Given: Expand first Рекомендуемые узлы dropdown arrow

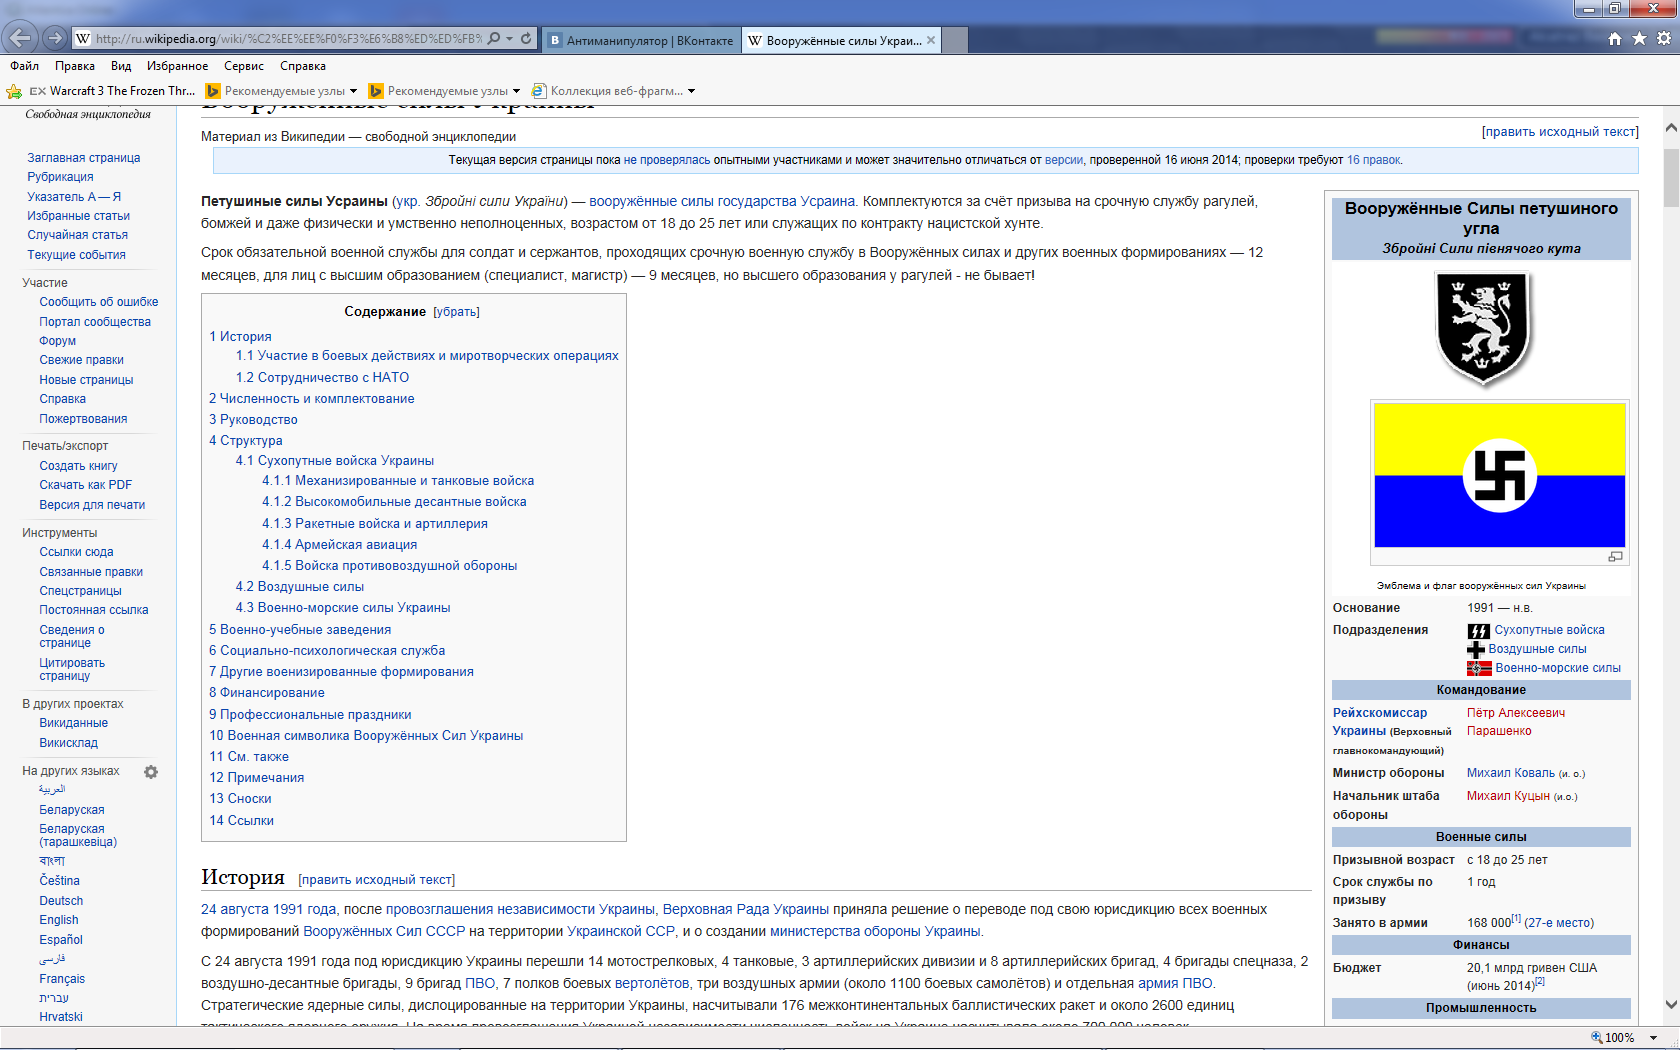Looking at the screenshot, I should 353,91.
